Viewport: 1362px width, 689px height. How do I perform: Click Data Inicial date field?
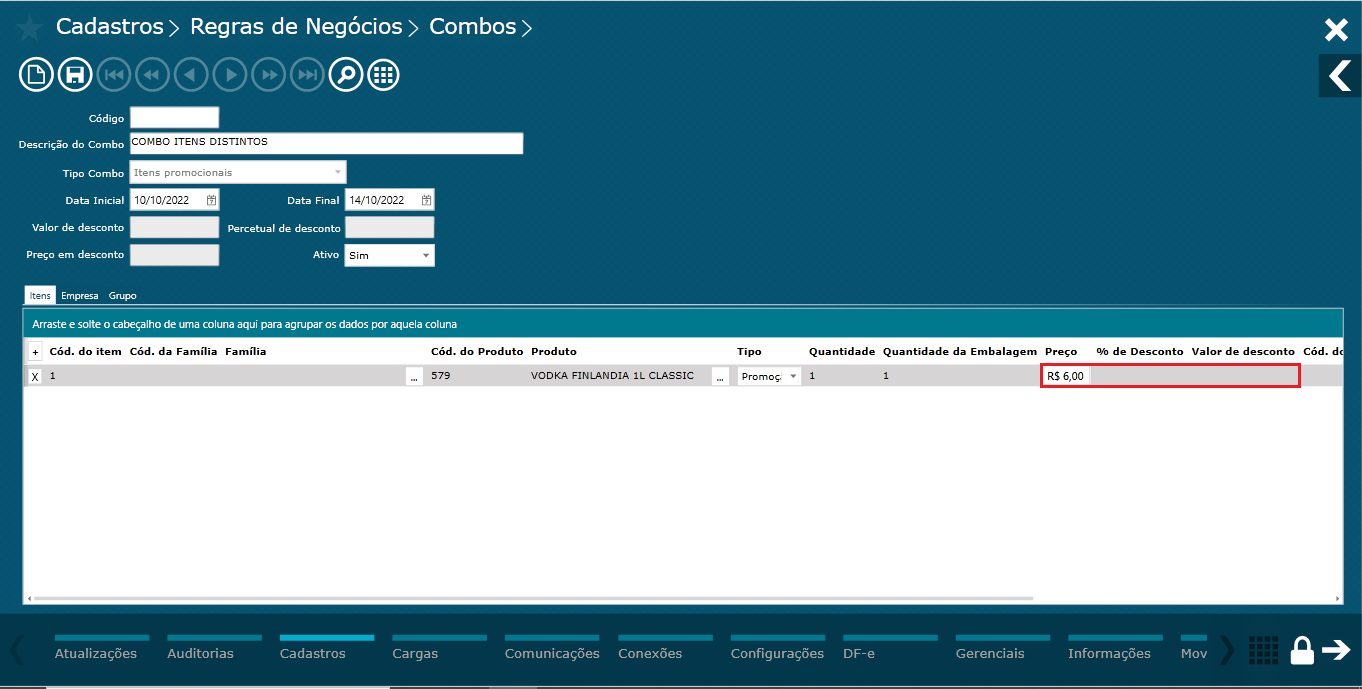tap(174, 200)
